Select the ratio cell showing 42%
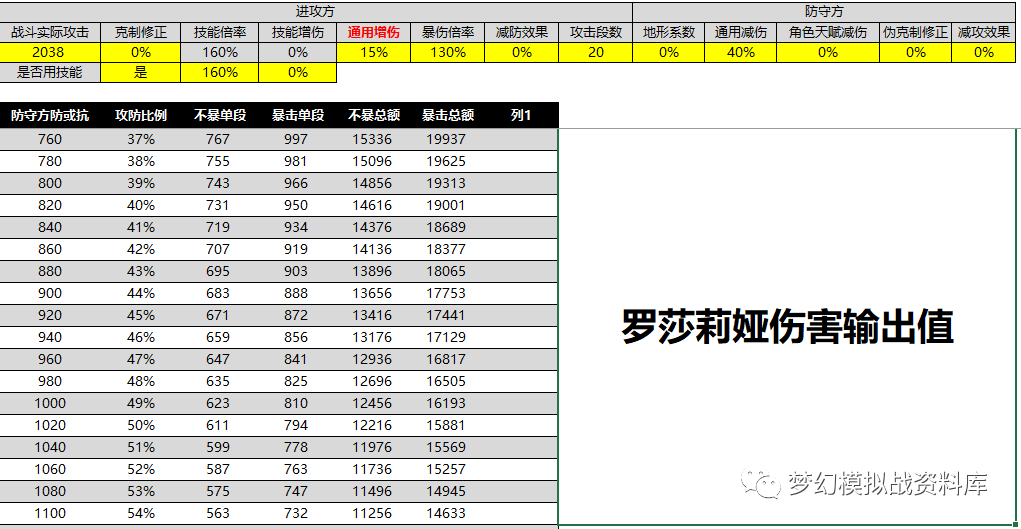This screenshot has width=1021, height=529. tap(141, 250)
